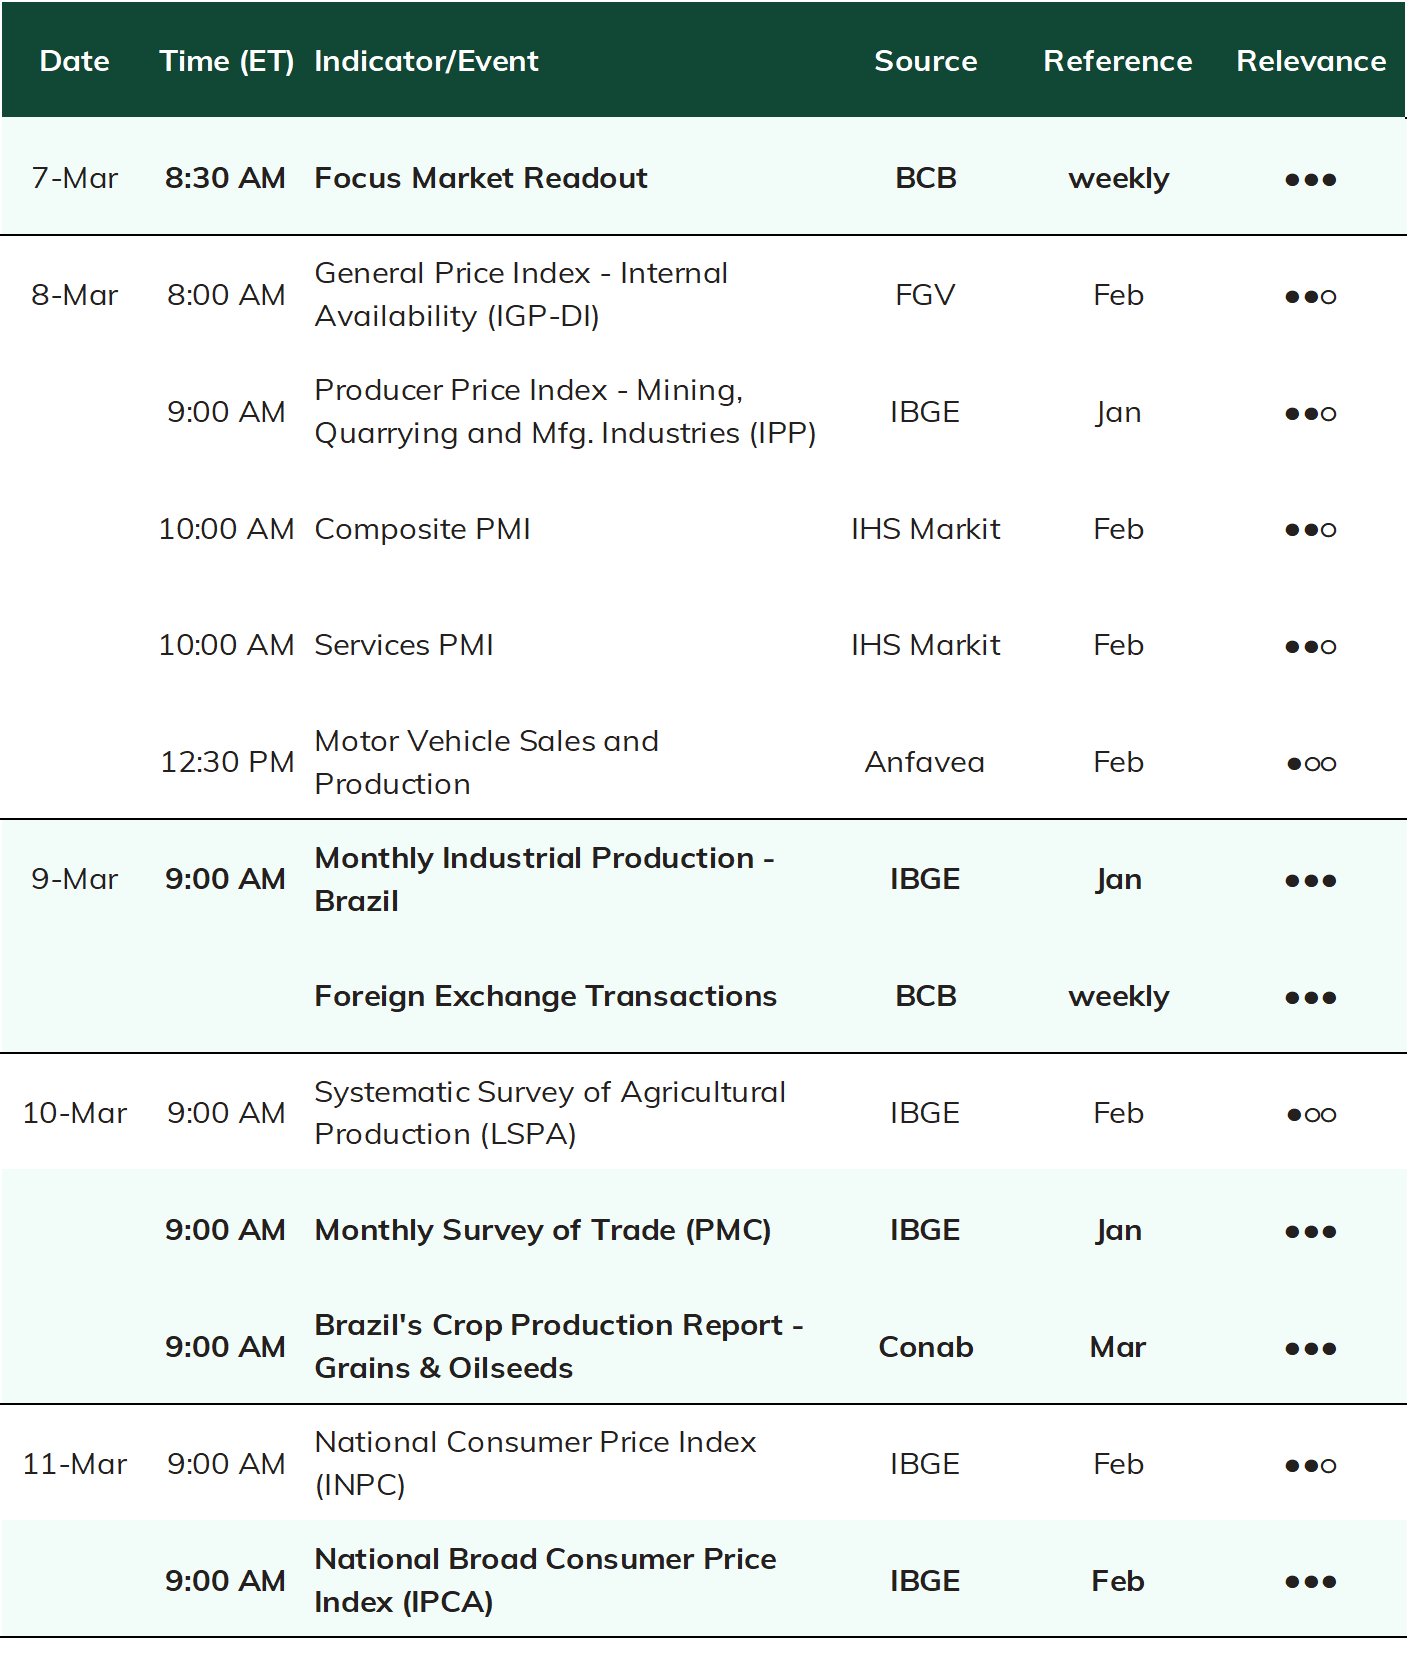Click the Focus Market Readout relevance dots
This screenshot has width=1408, height=1670.
[1310, 180]
